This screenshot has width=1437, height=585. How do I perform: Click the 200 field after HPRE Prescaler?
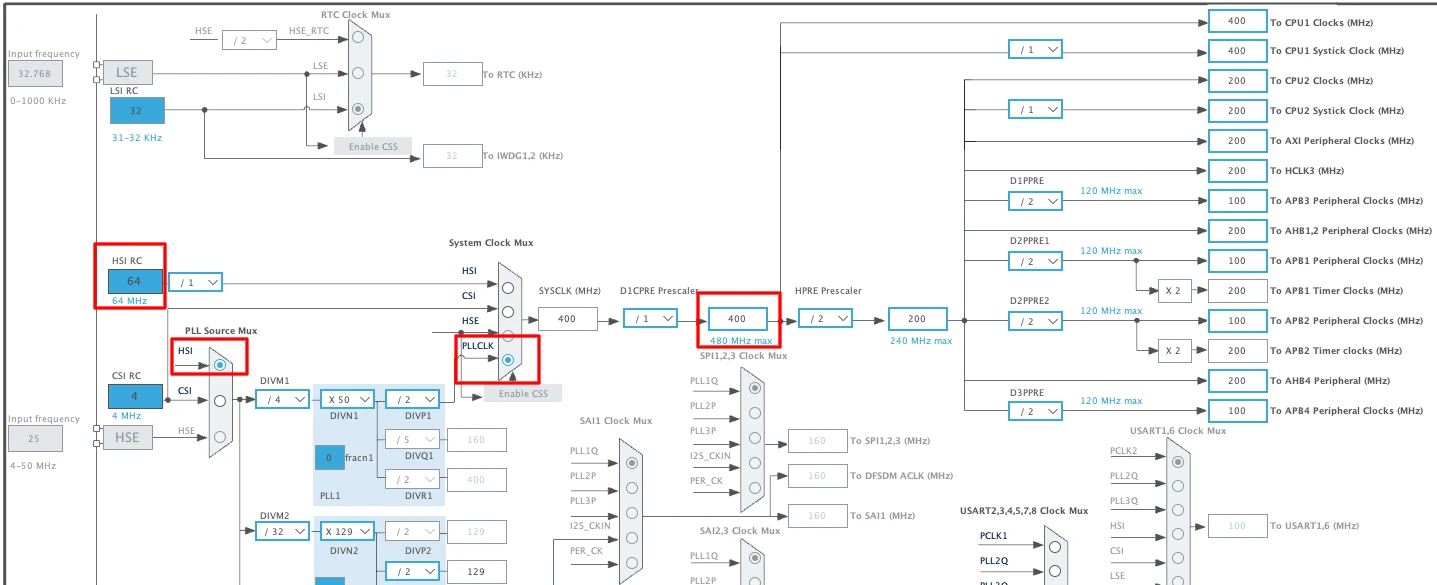point(917,319)
